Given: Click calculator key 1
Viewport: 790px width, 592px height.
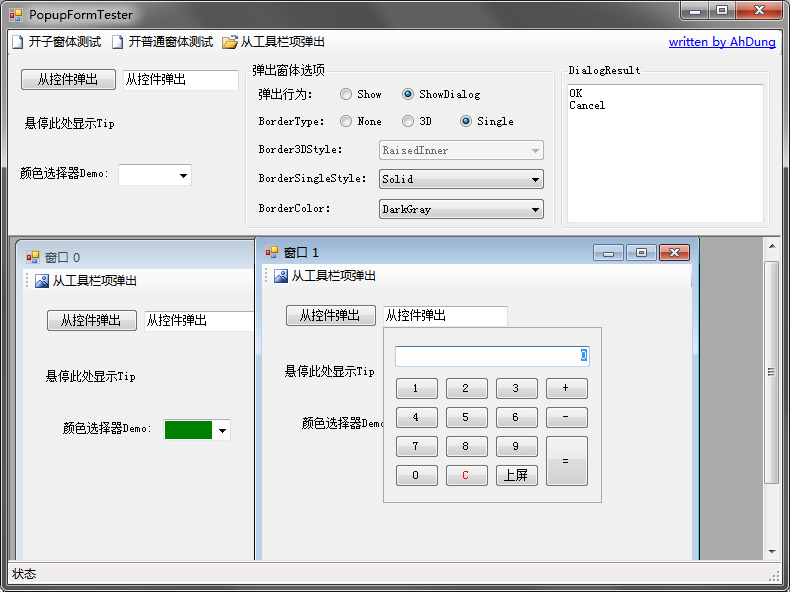Looking at the screenshot, I should pos(417,388).
